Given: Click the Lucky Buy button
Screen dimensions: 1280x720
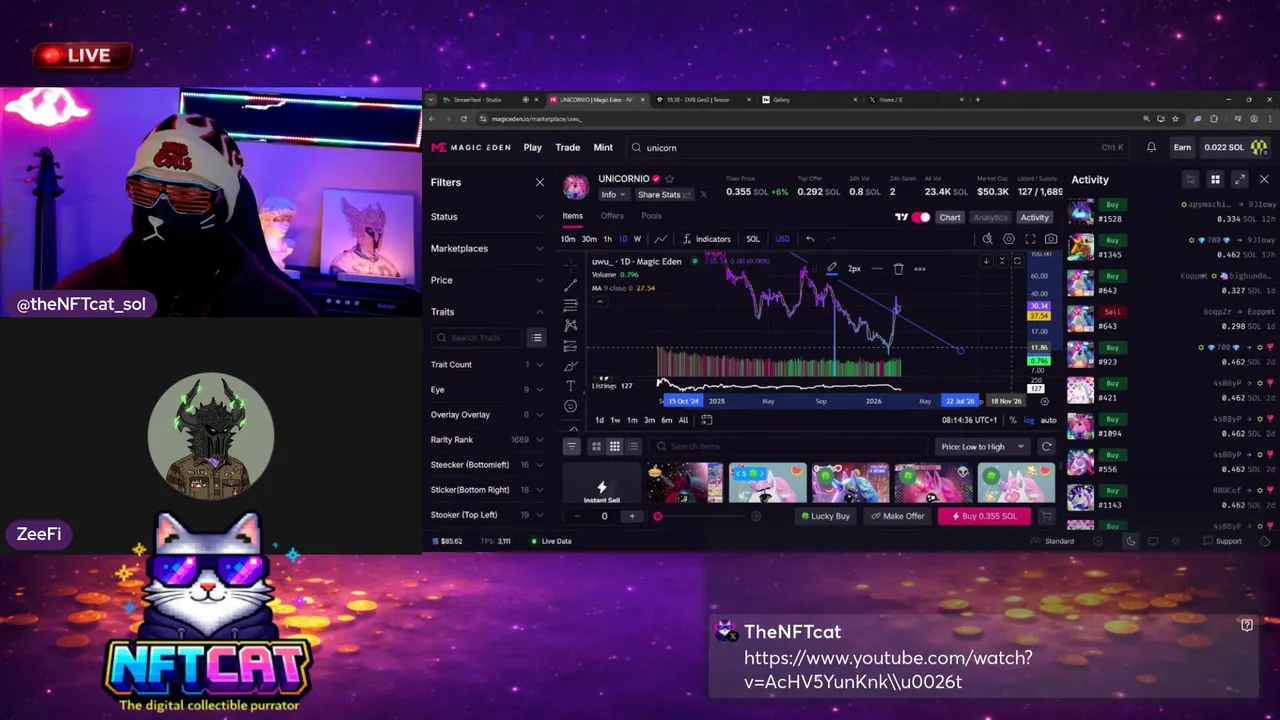Looking at the screenshot, I should coord(826,516).
